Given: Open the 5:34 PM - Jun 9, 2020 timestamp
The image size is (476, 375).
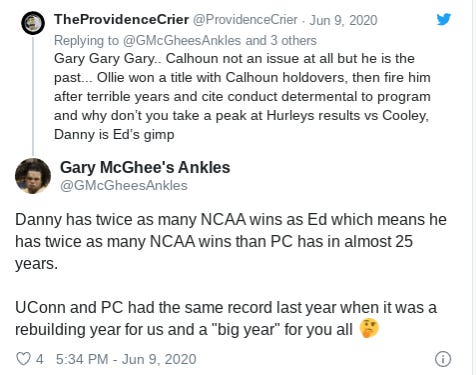Looking at the screenshot, I should [126, 359].
